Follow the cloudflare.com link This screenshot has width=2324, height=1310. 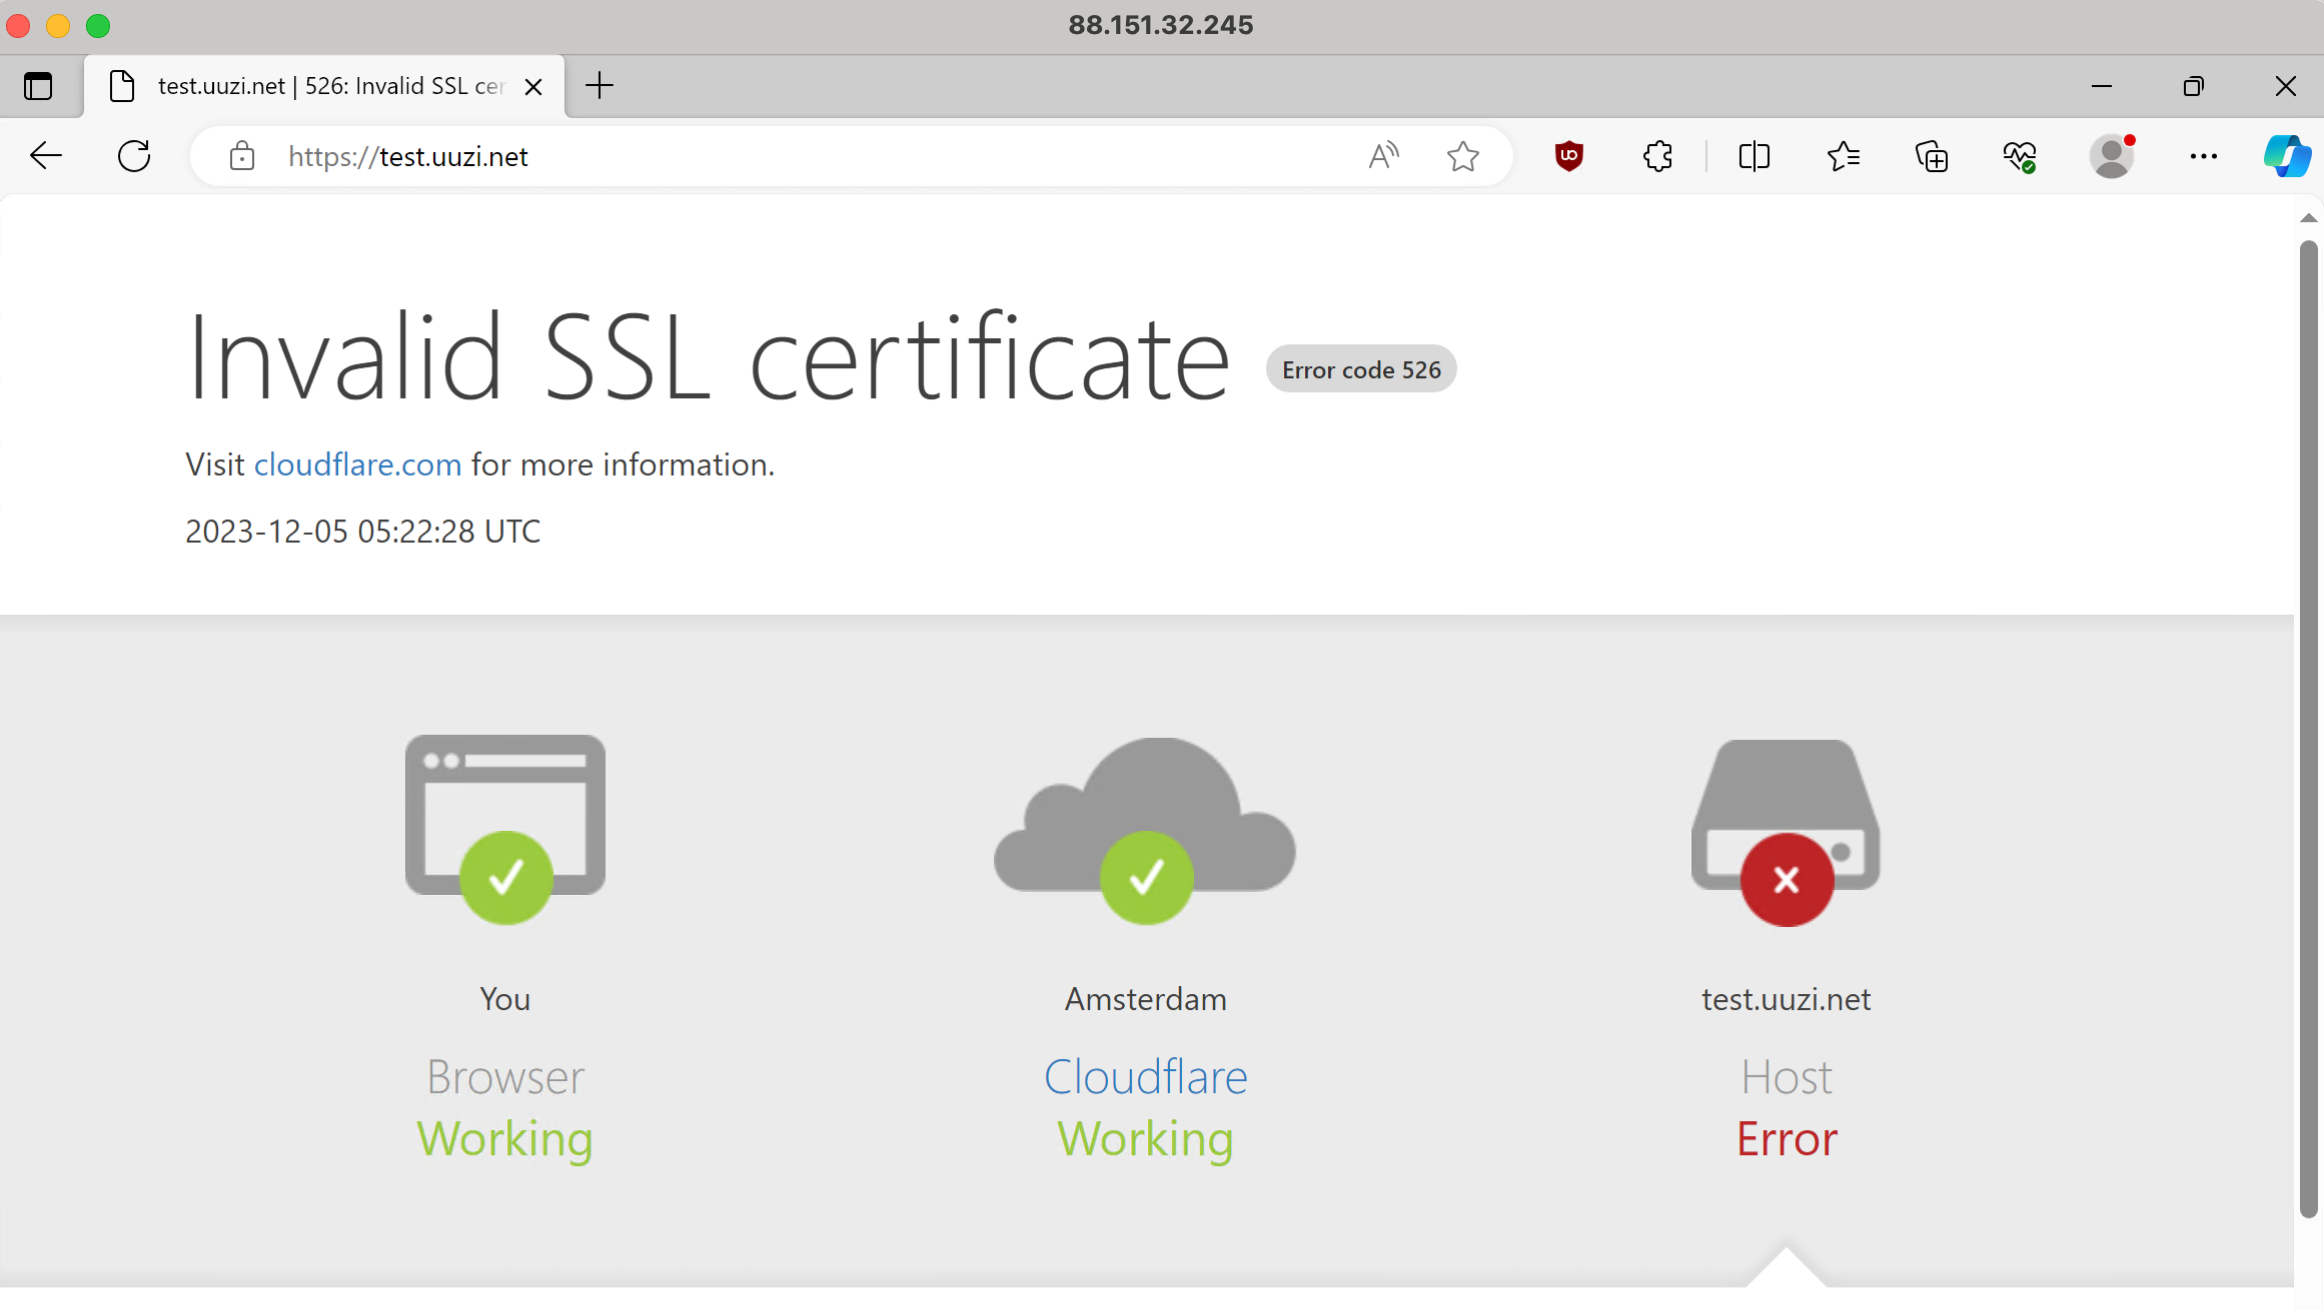pyautogui.click(x=357, y=464)
